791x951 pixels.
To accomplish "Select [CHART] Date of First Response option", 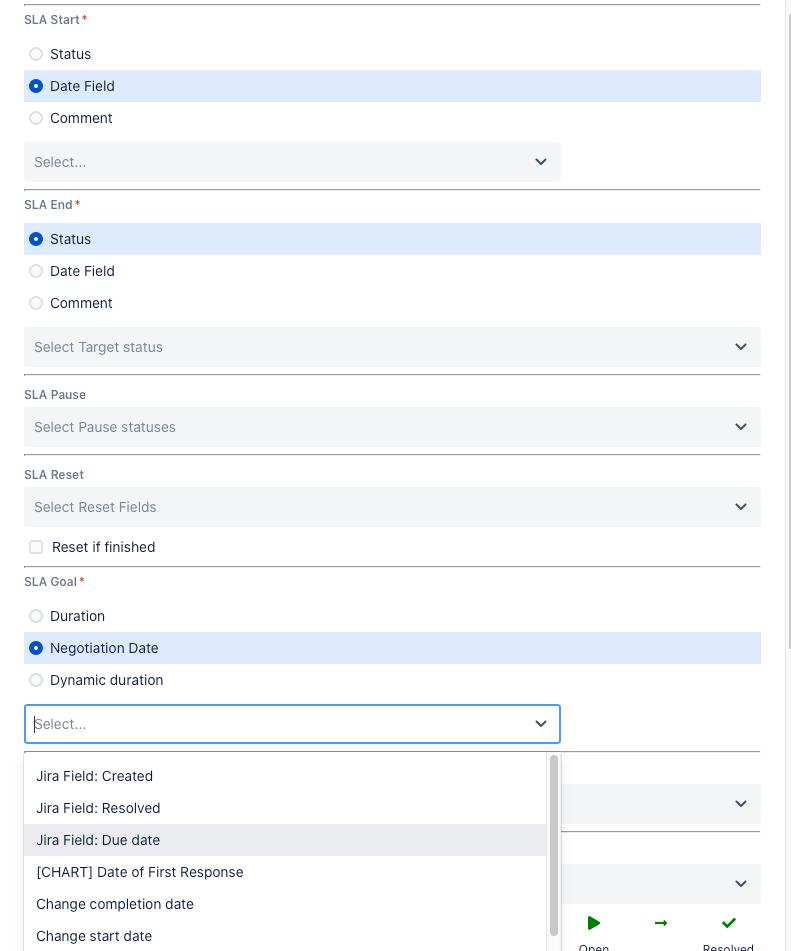I will click(140, 872).
